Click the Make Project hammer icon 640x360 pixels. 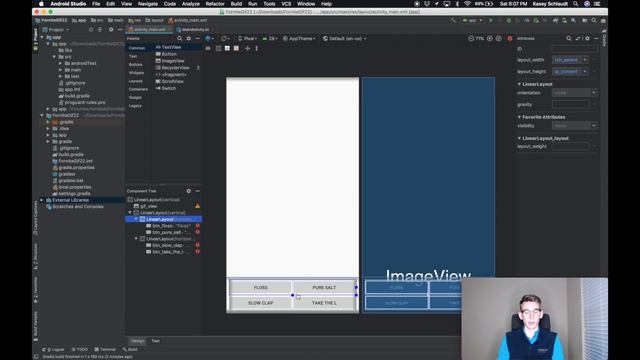(453, 20)
